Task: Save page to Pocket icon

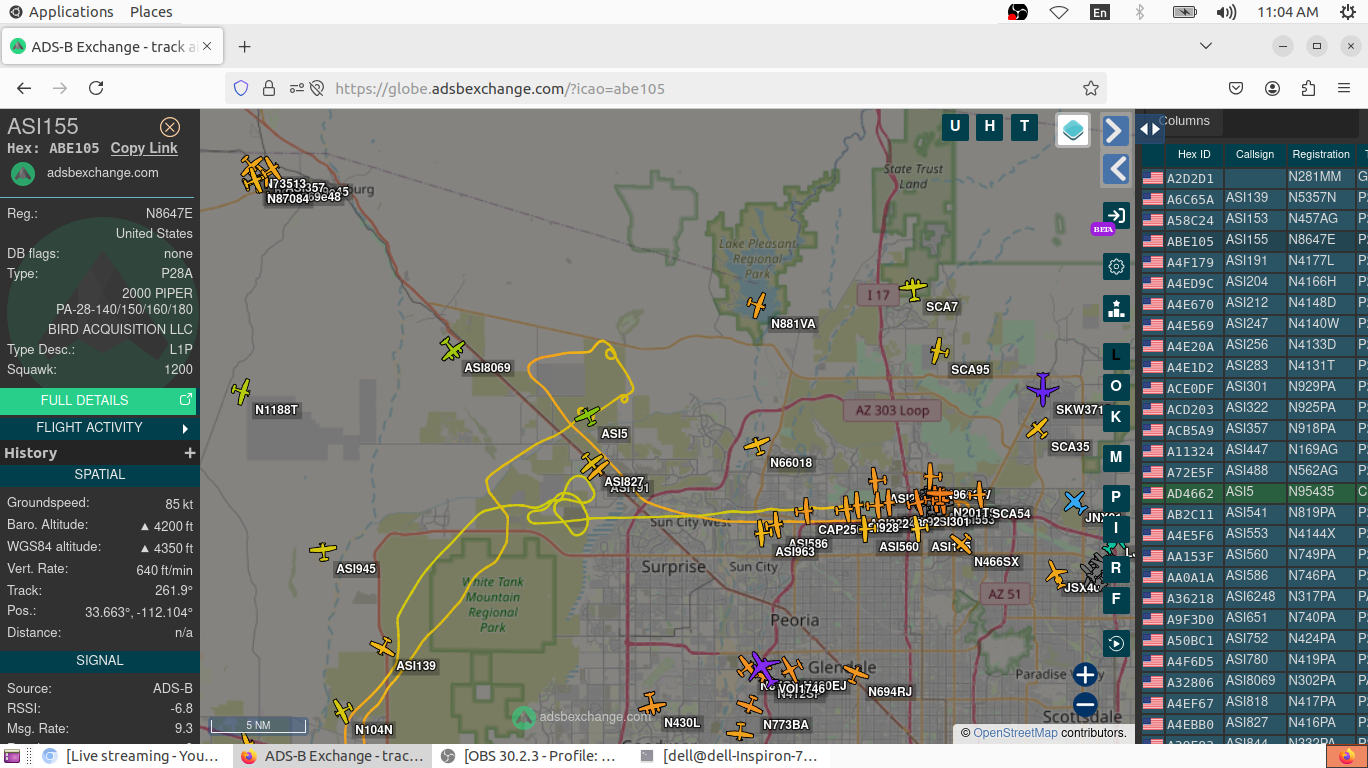Action: click(x=1236, y=88)
